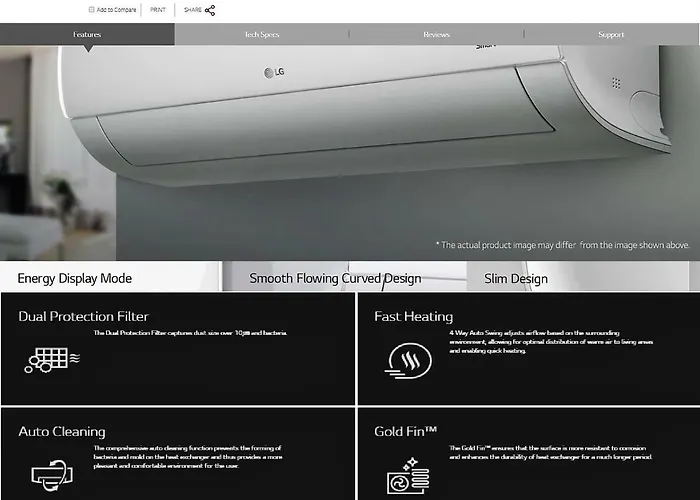Click the Auto Cleaning heading
The image size is (700, 500).
click(x=61, y=431)
